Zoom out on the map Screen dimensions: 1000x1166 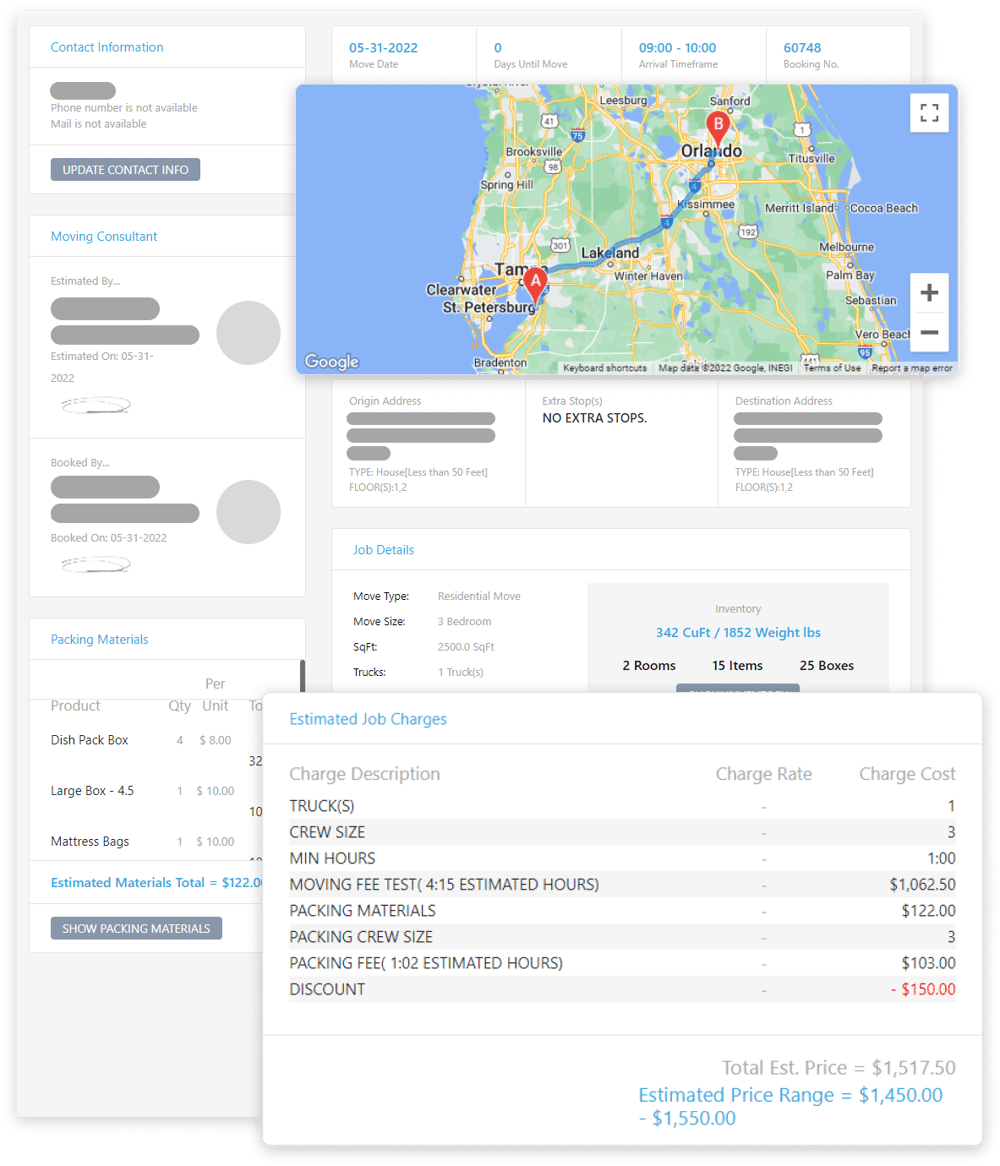[929, 332]
